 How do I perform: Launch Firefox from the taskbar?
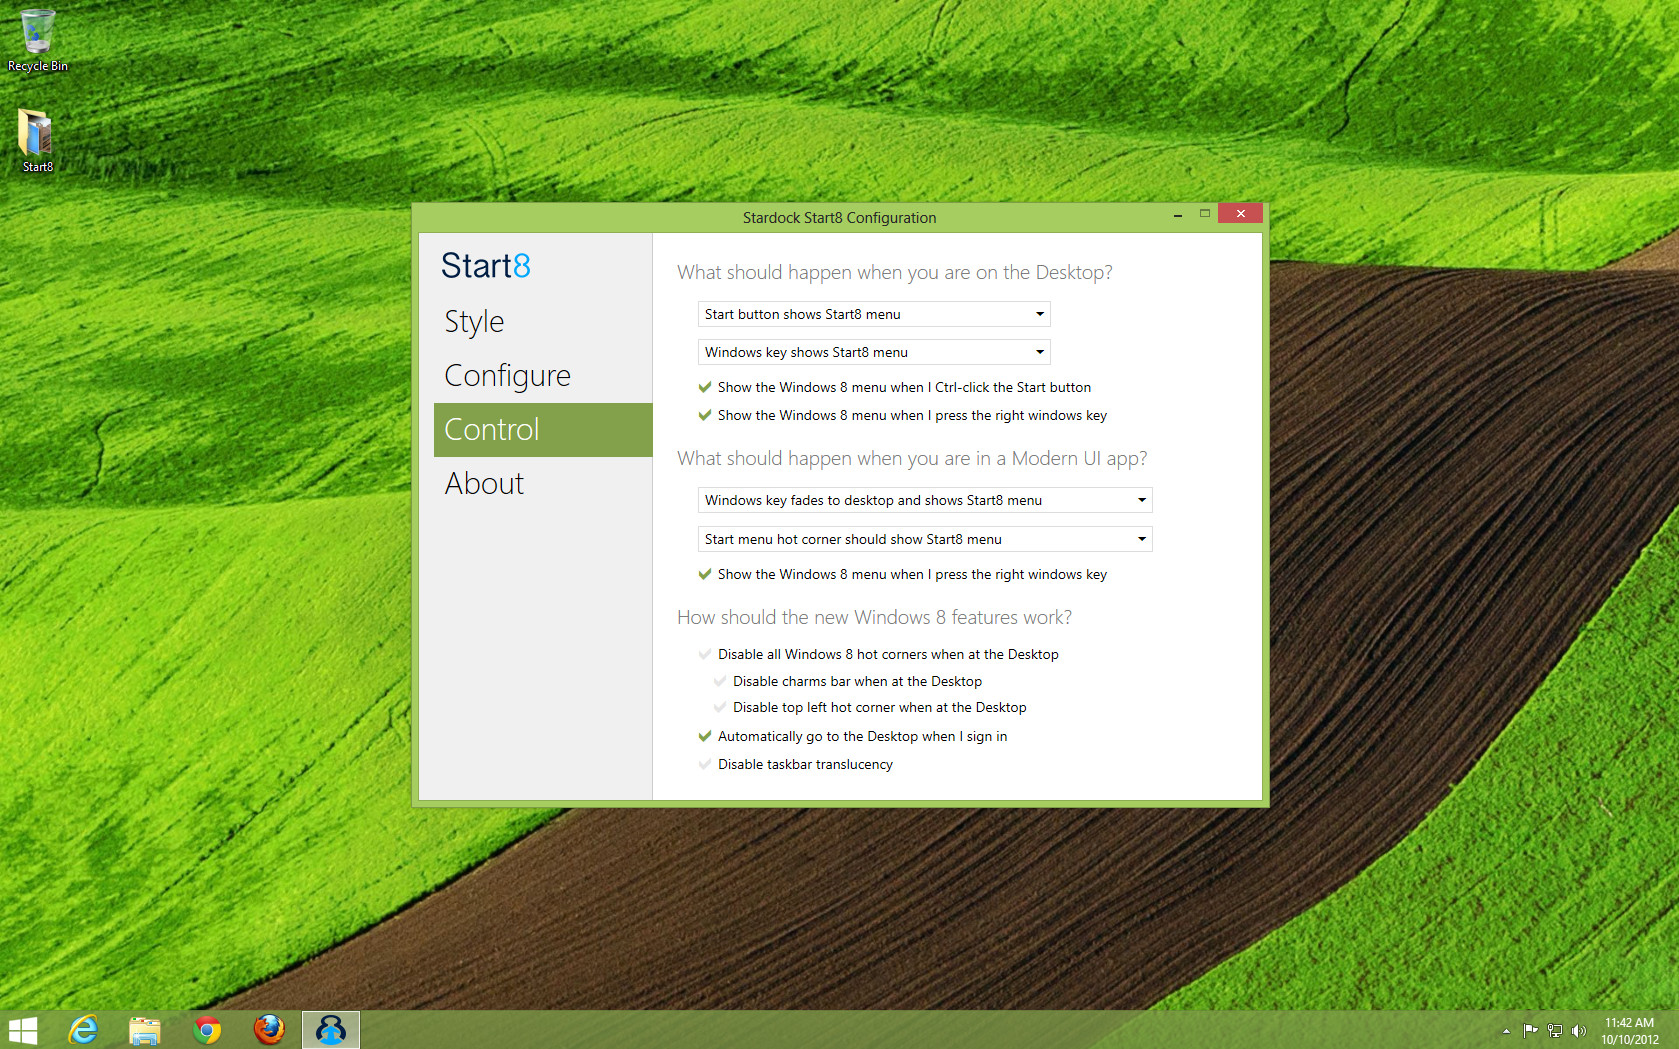269,1030
